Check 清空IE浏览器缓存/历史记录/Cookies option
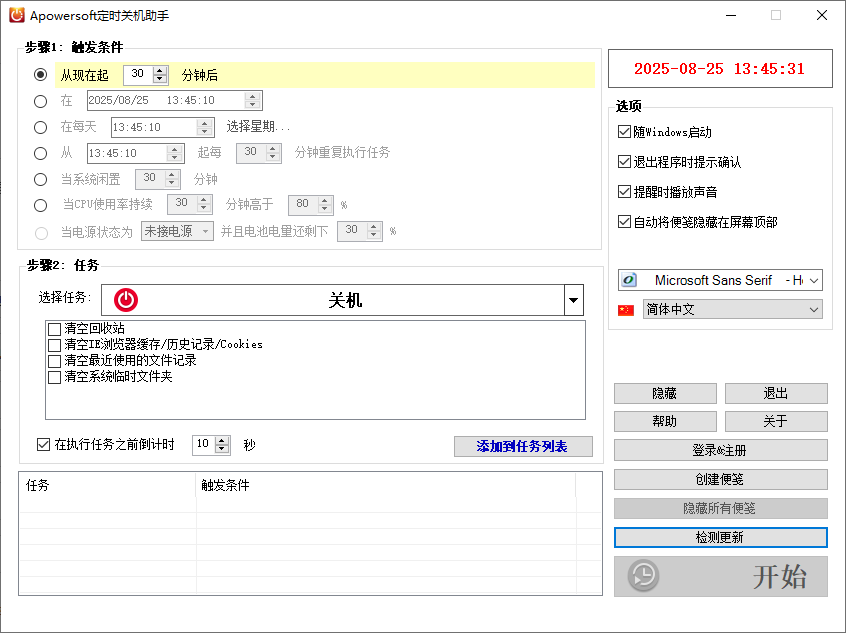 (54, 345)
